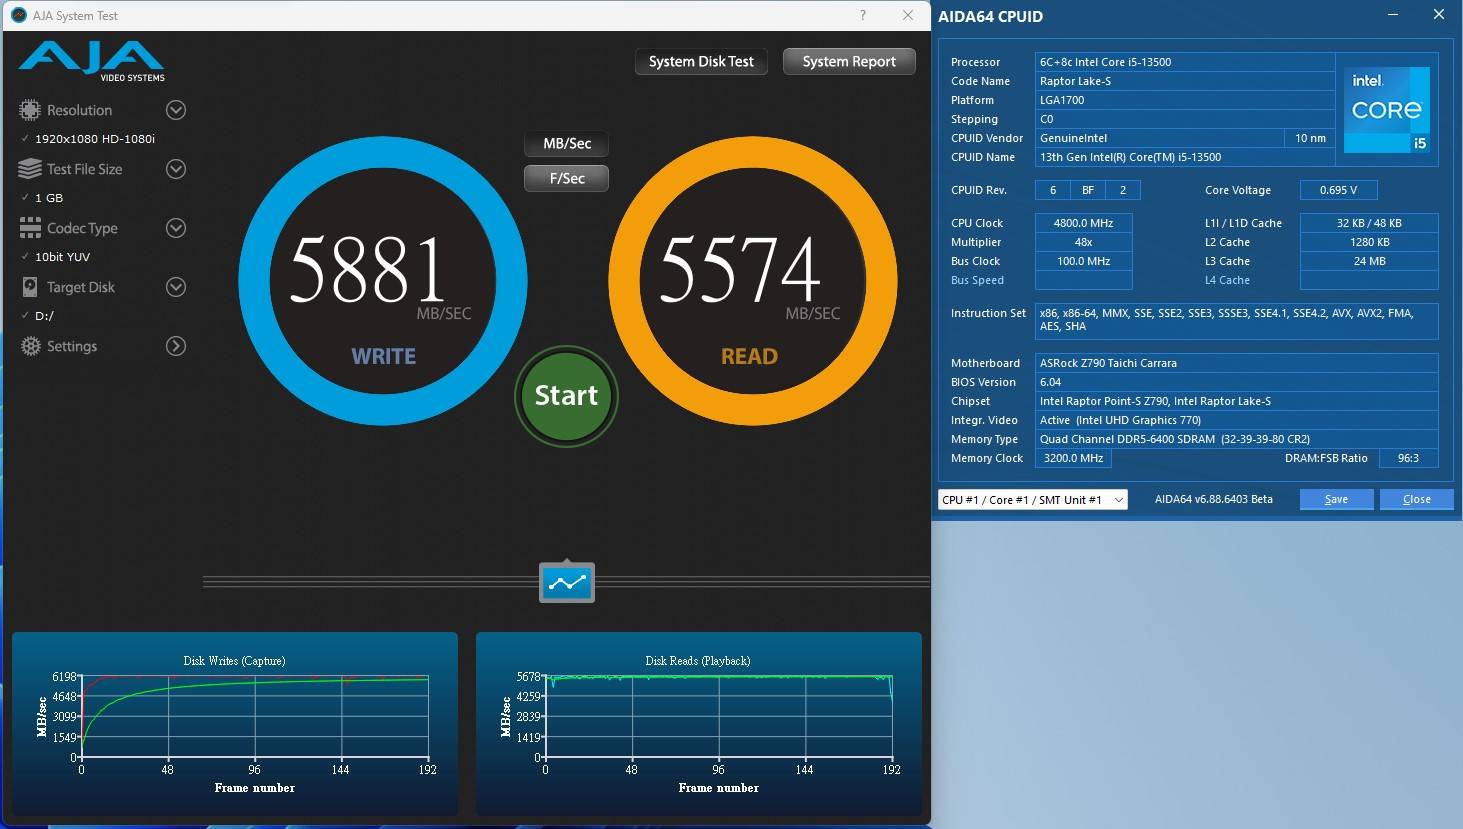This screenshot has height=829, width=1463.
Task: Click the Disk Reads (Playback) graph
Action: click(x=699, y=723)
